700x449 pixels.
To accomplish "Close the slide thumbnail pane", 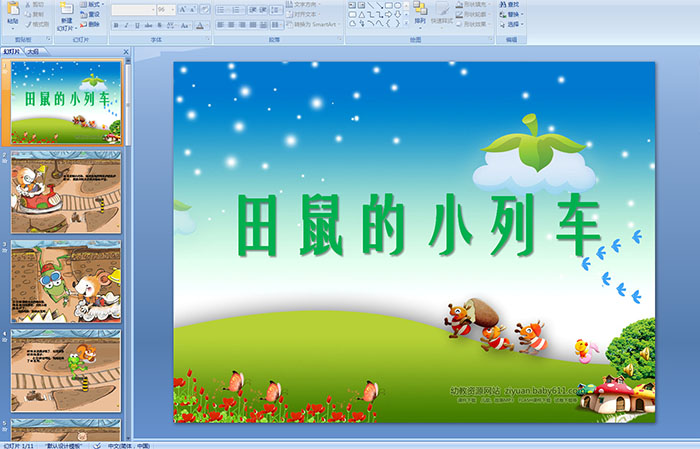I will tap(126, 50).
